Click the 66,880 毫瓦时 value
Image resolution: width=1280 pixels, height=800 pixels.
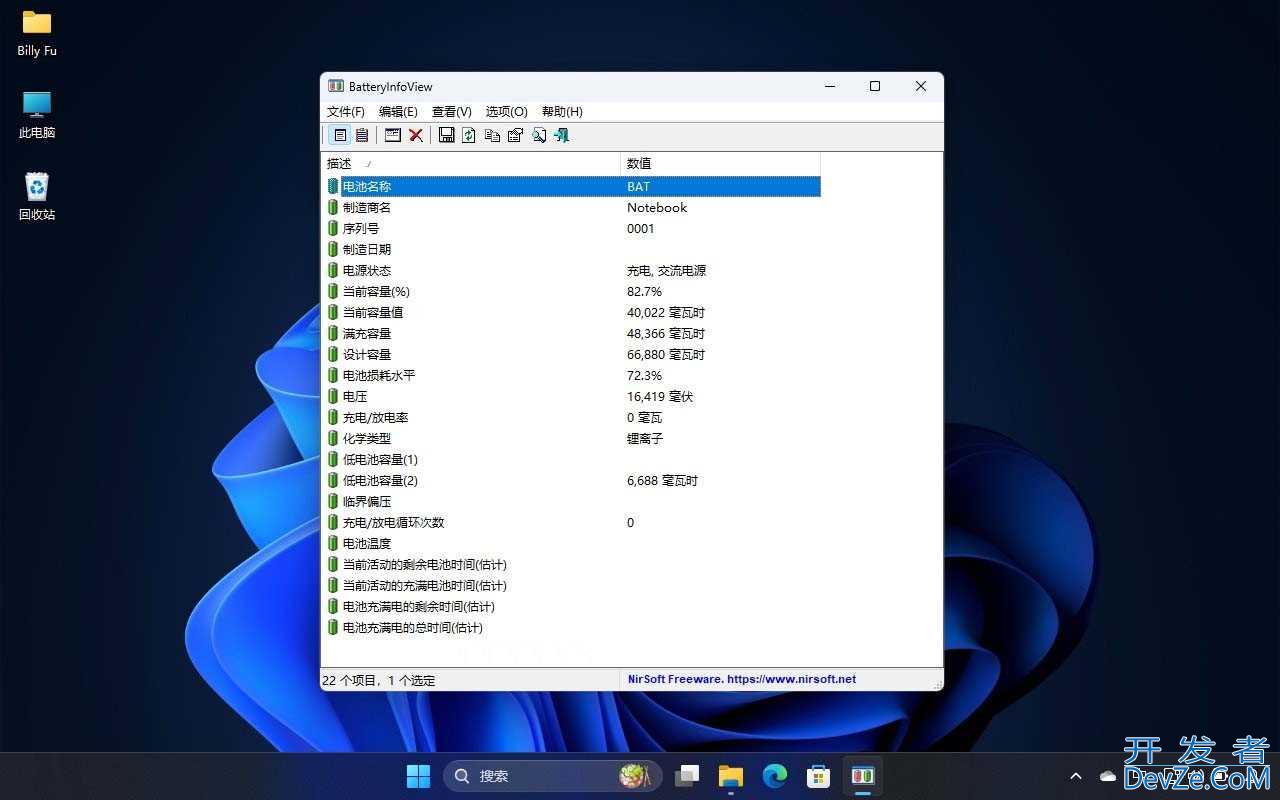tap(666, 354)
